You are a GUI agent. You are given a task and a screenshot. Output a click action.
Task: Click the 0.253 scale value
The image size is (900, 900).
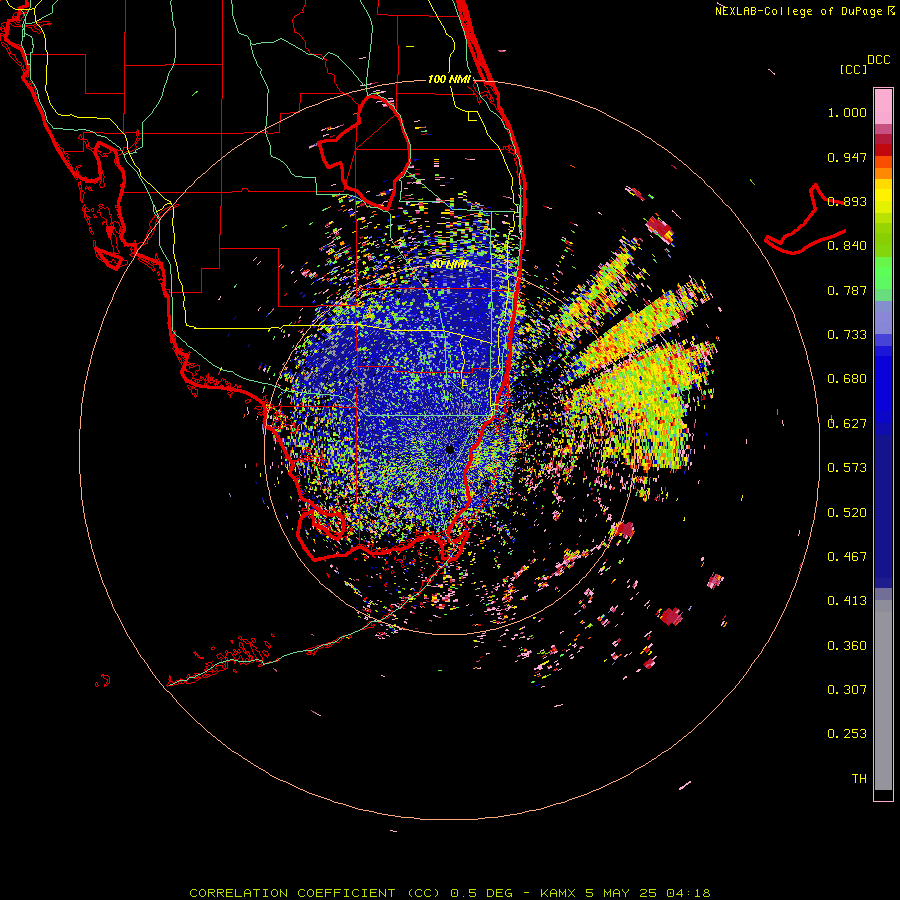pyautogui.click(x=847, y=734)
